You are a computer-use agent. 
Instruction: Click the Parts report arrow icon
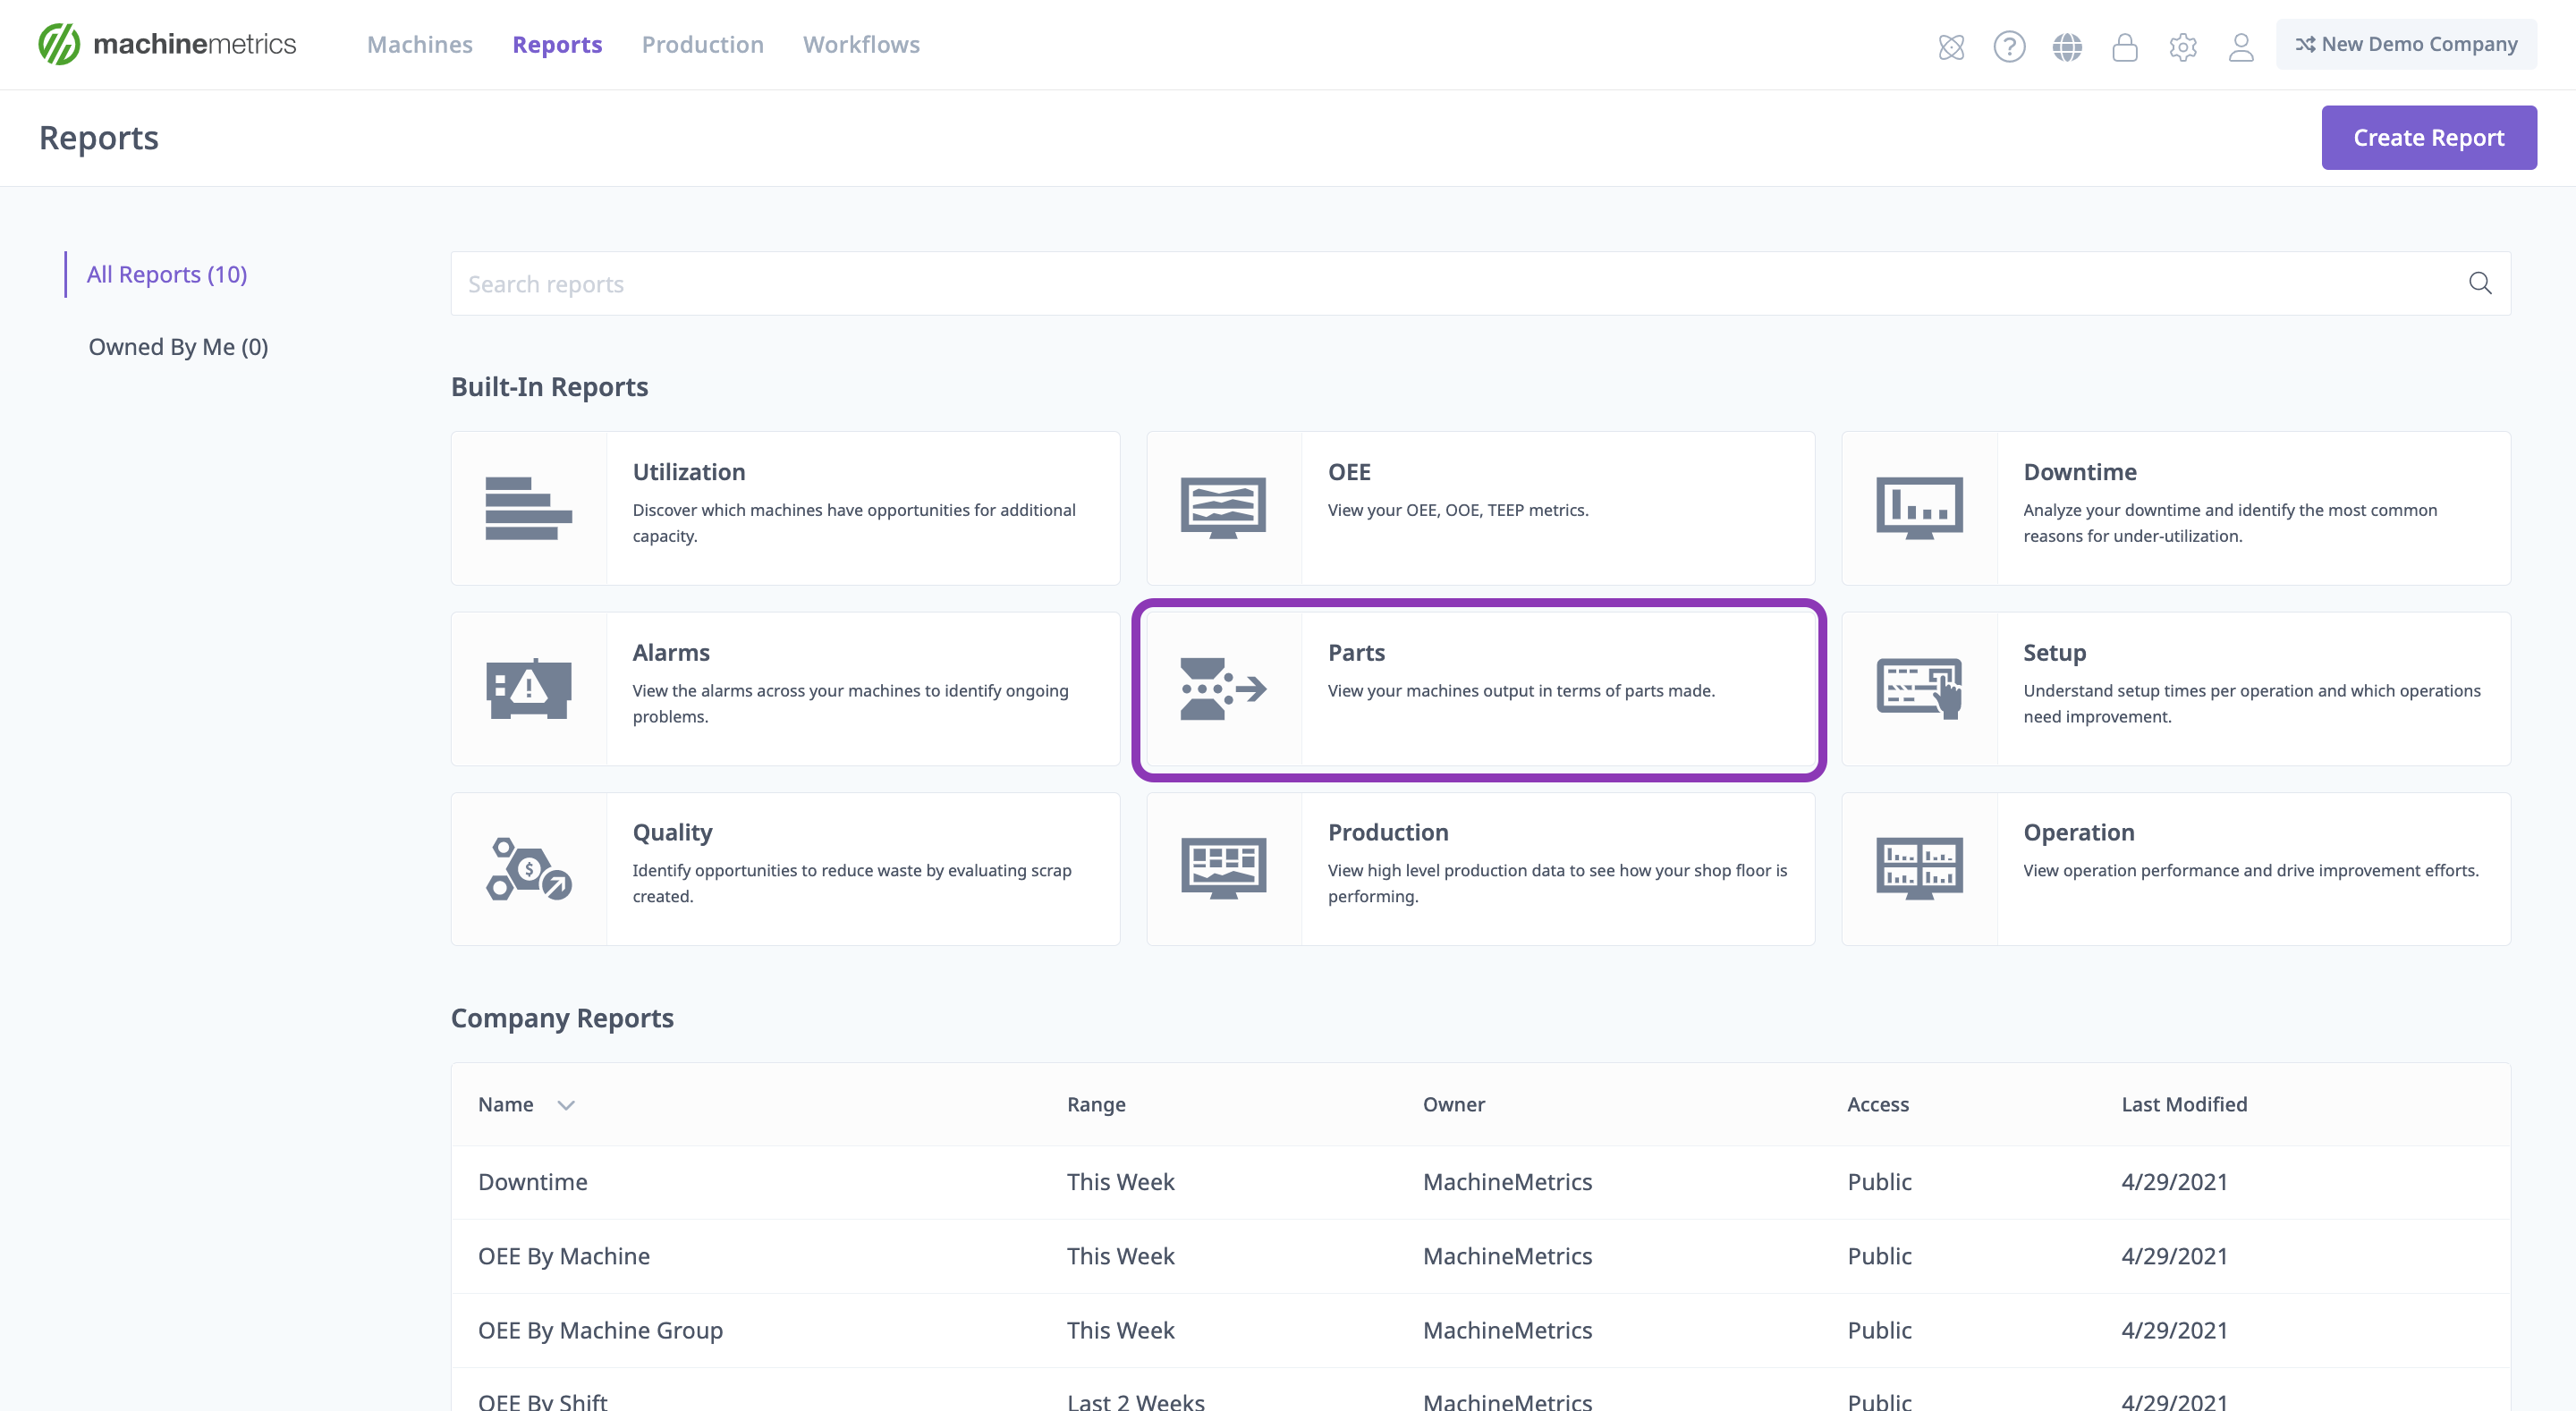point(1223,688)
